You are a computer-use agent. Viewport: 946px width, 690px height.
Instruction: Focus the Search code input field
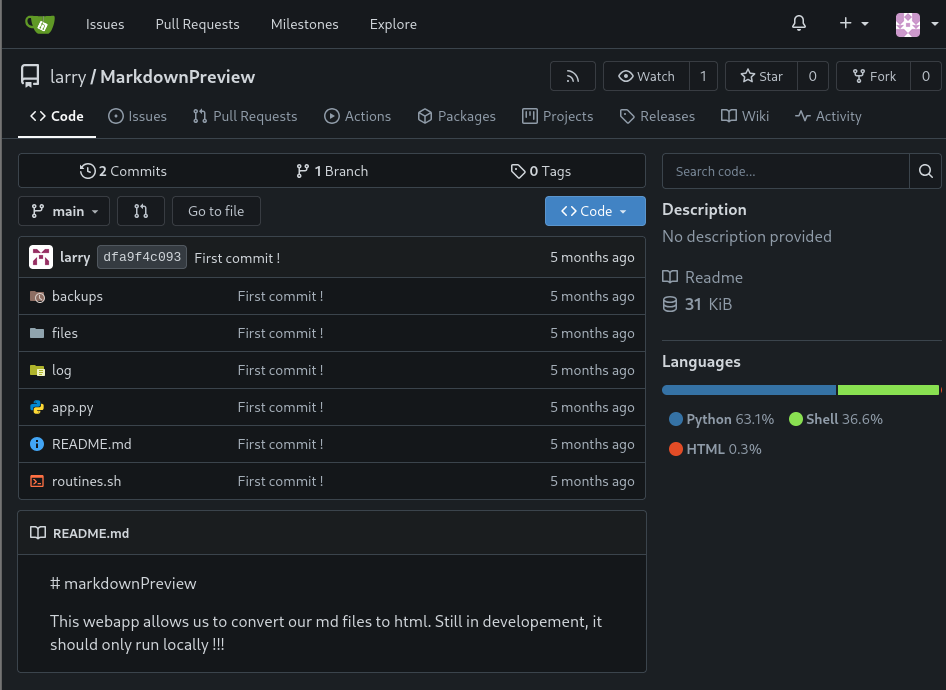tap(785, 171)
